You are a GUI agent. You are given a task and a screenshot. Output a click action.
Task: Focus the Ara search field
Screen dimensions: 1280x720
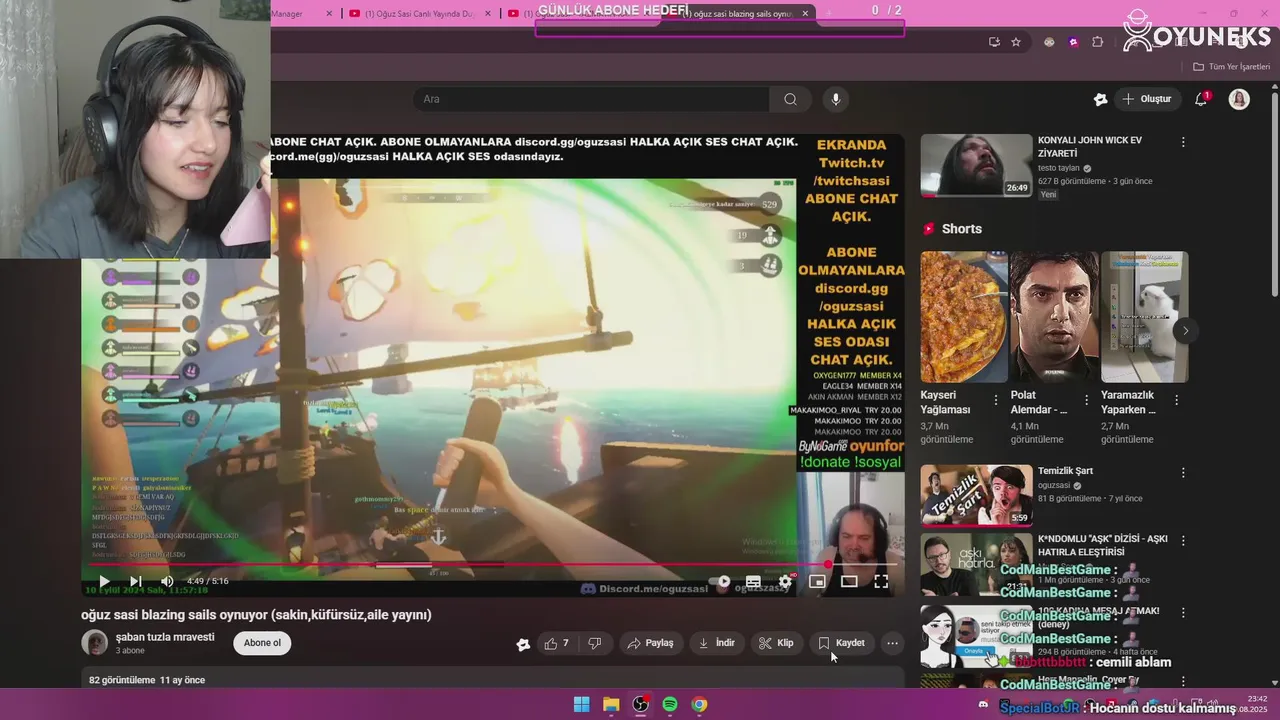(591, 99)
